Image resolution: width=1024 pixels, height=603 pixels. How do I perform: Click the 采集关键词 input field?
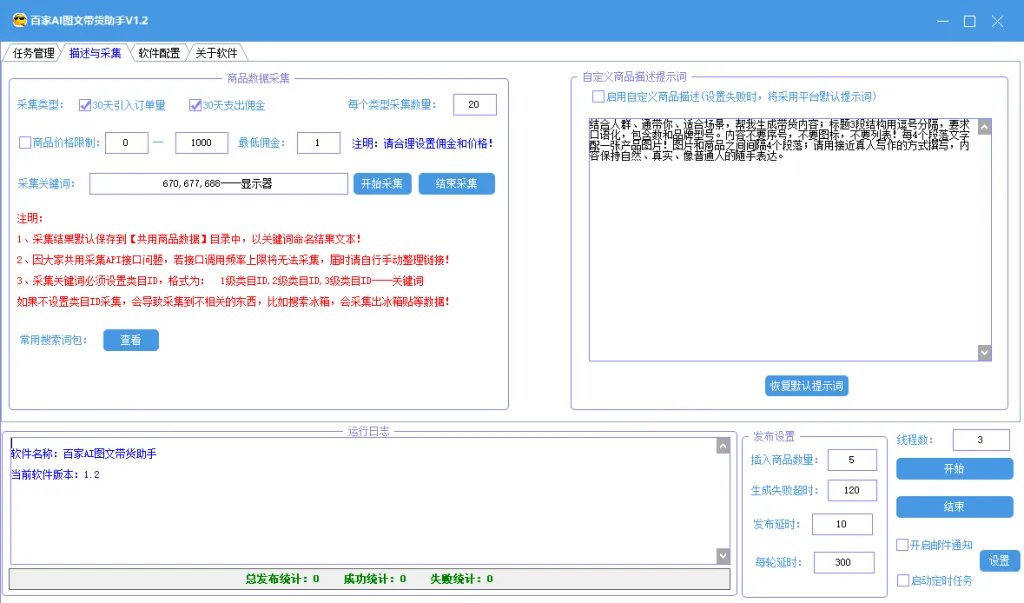tap(218, 184)
